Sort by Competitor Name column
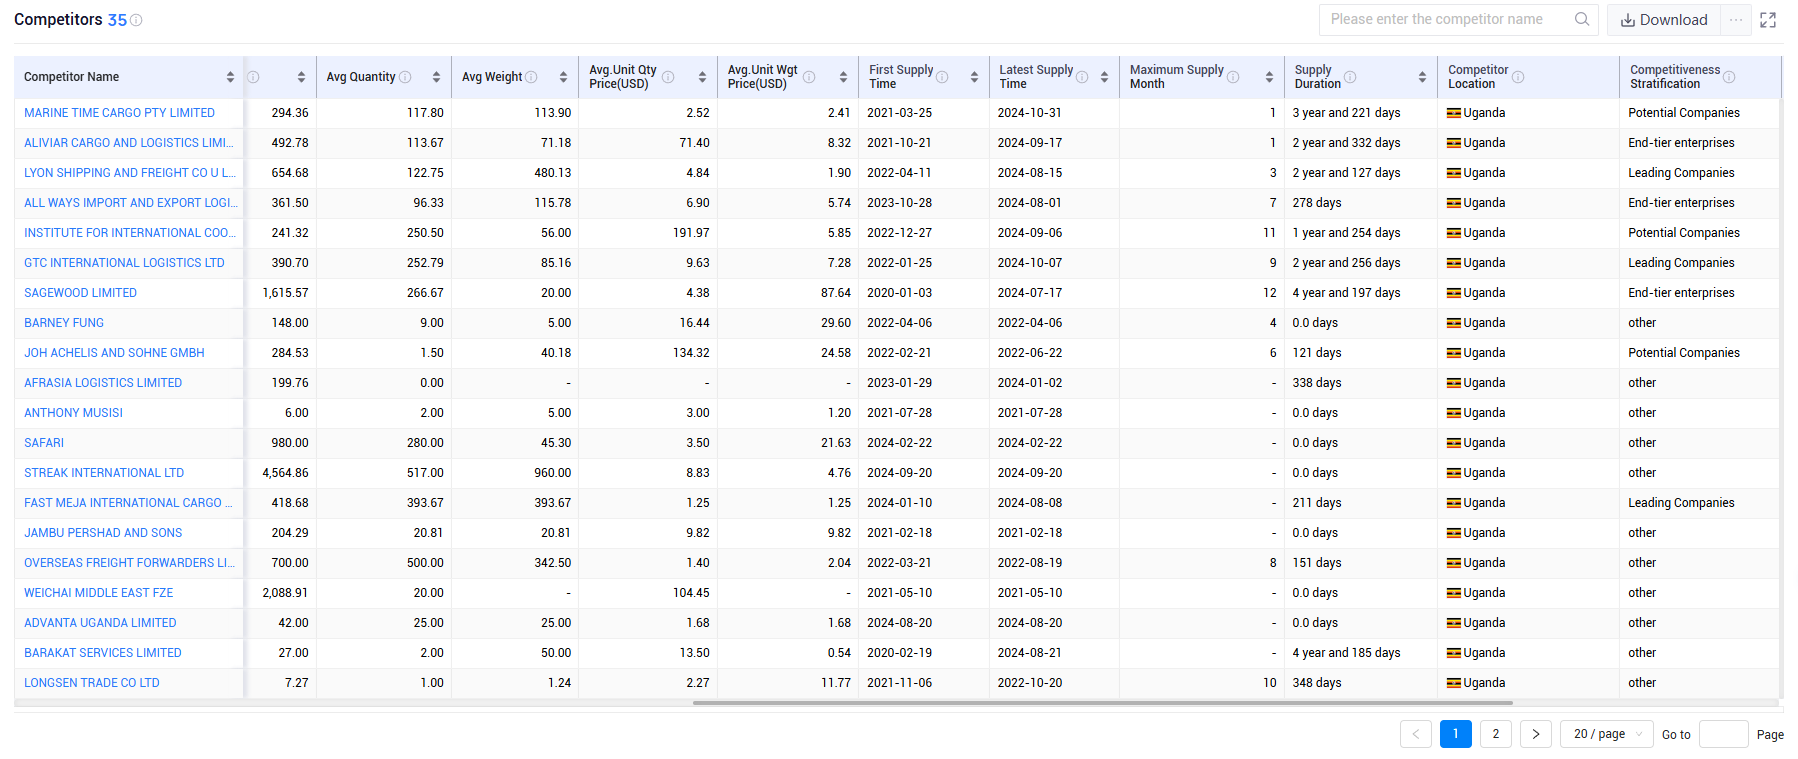Screen dimensions: 1798x759 (x=230, y=77)
